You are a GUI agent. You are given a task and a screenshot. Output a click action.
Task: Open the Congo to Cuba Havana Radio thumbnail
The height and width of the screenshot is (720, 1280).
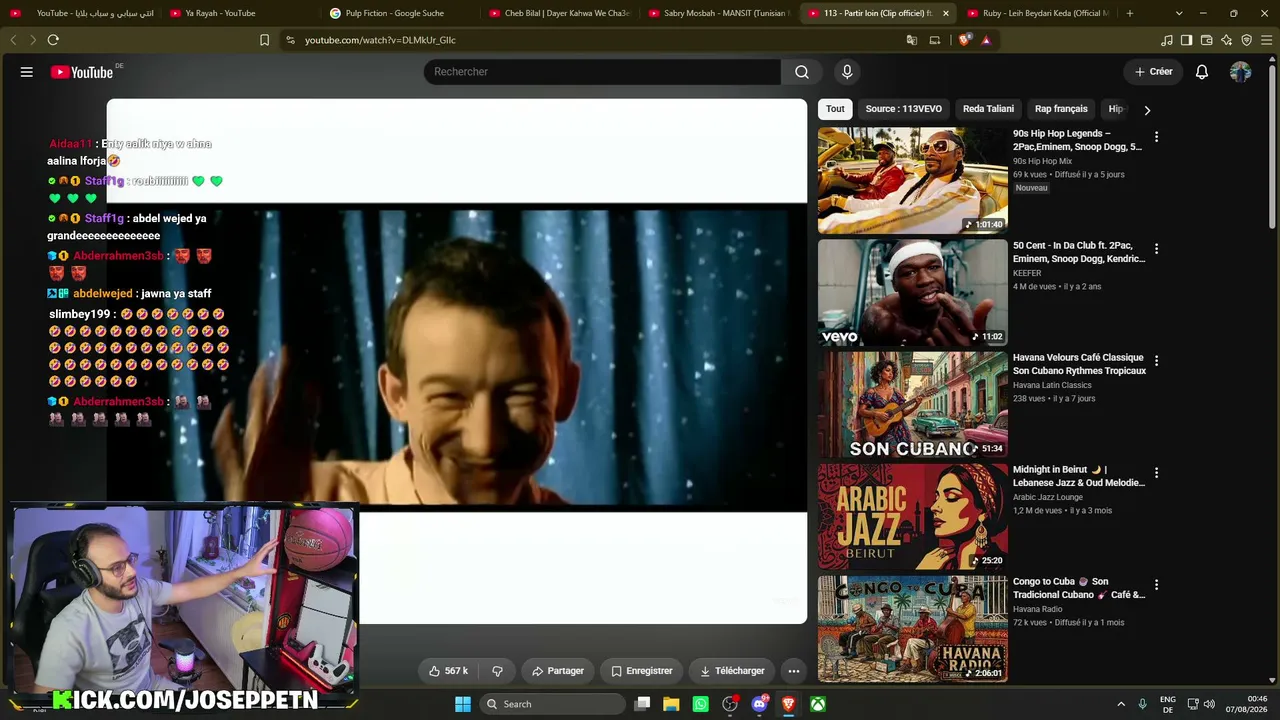coord(913,628)
